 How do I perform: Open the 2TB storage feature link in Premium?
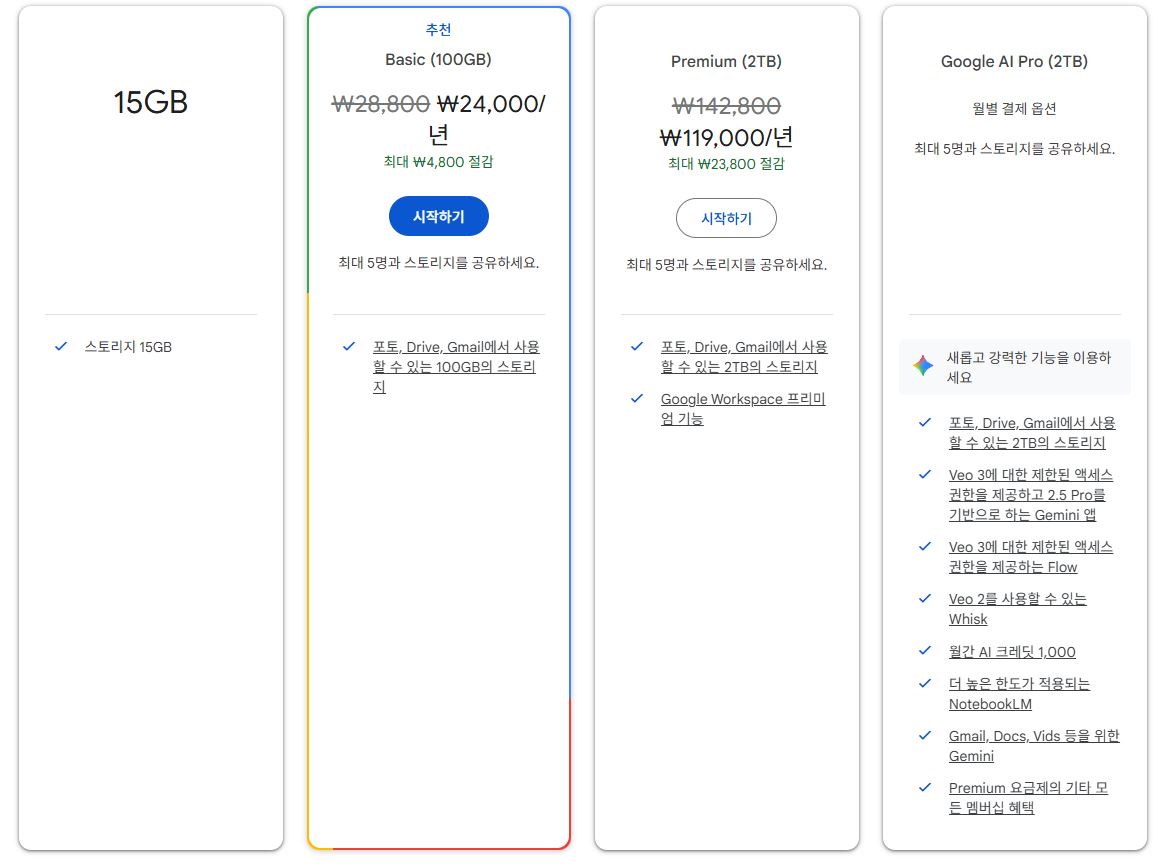coord(744,357)
